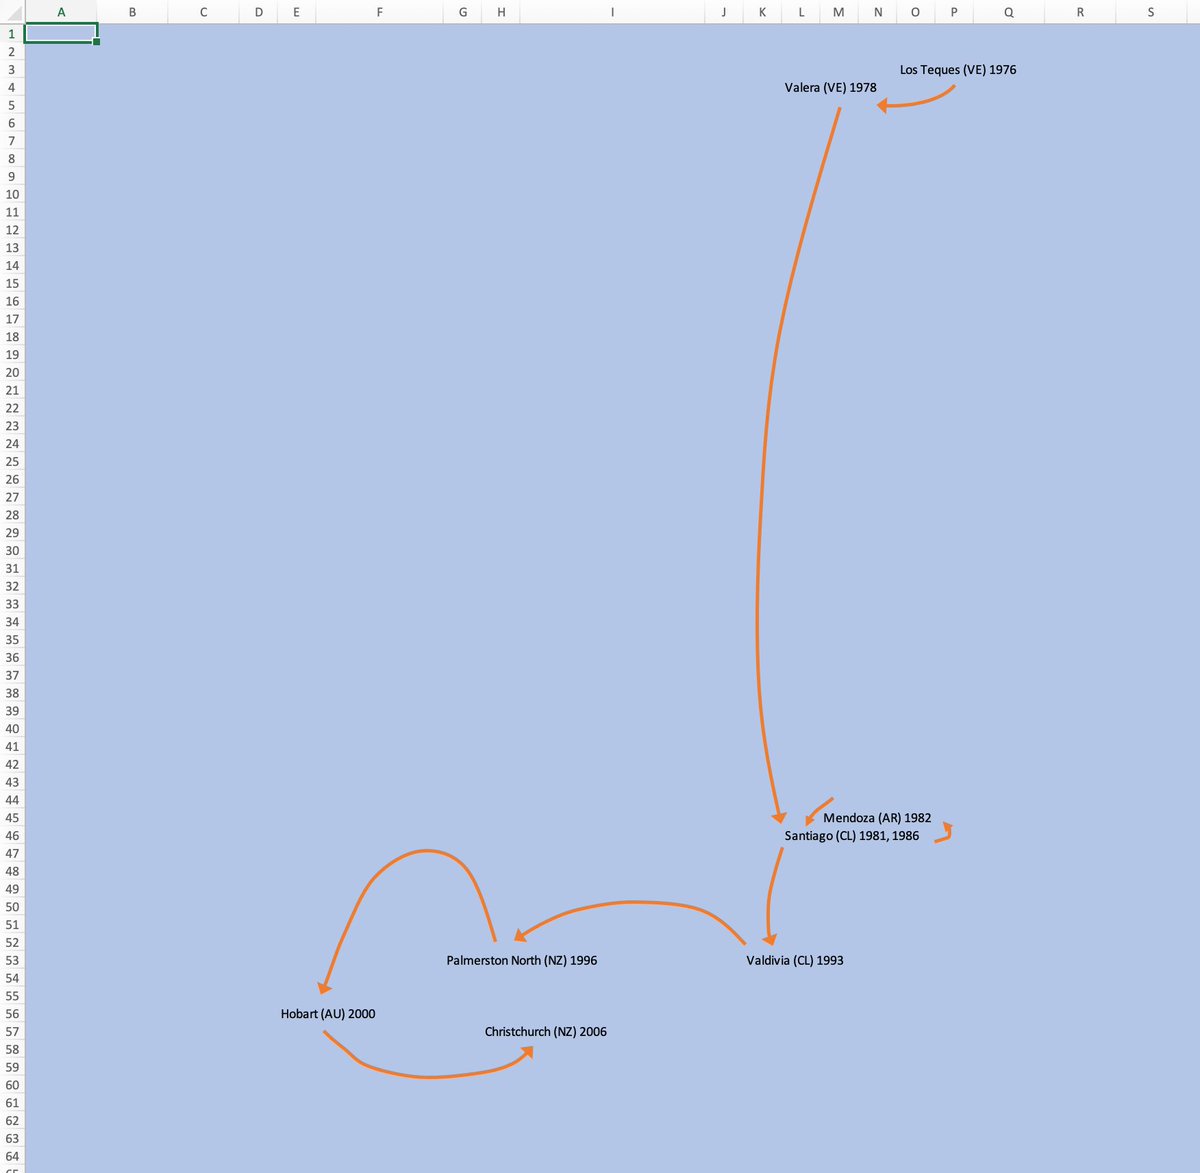
Task: Click the "Valdivia (CL) 1993" label
Action: 794,961
